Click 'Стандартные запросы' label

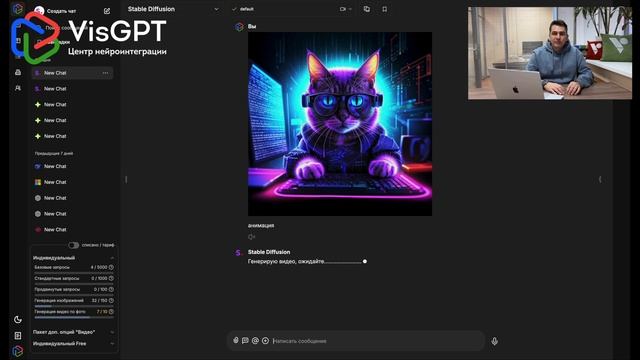coord(57,278)
